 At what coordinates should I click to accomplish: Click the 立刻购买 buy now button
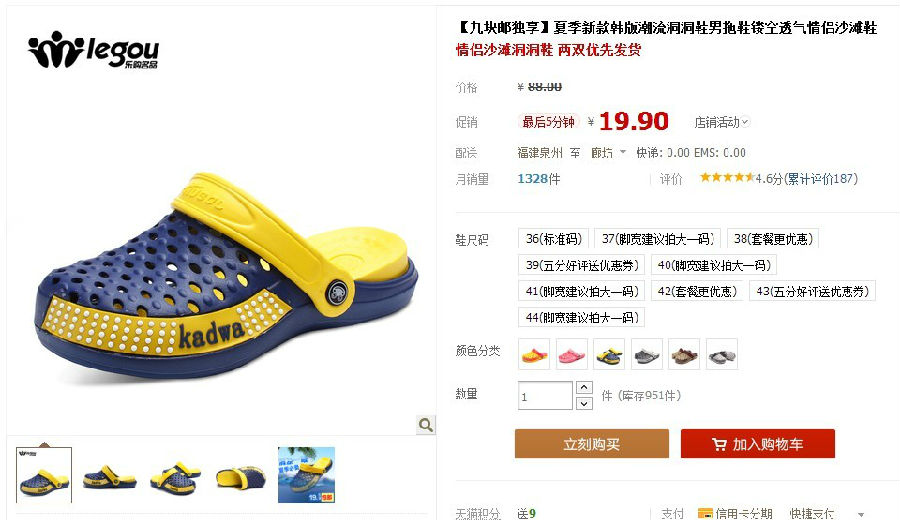592,444
